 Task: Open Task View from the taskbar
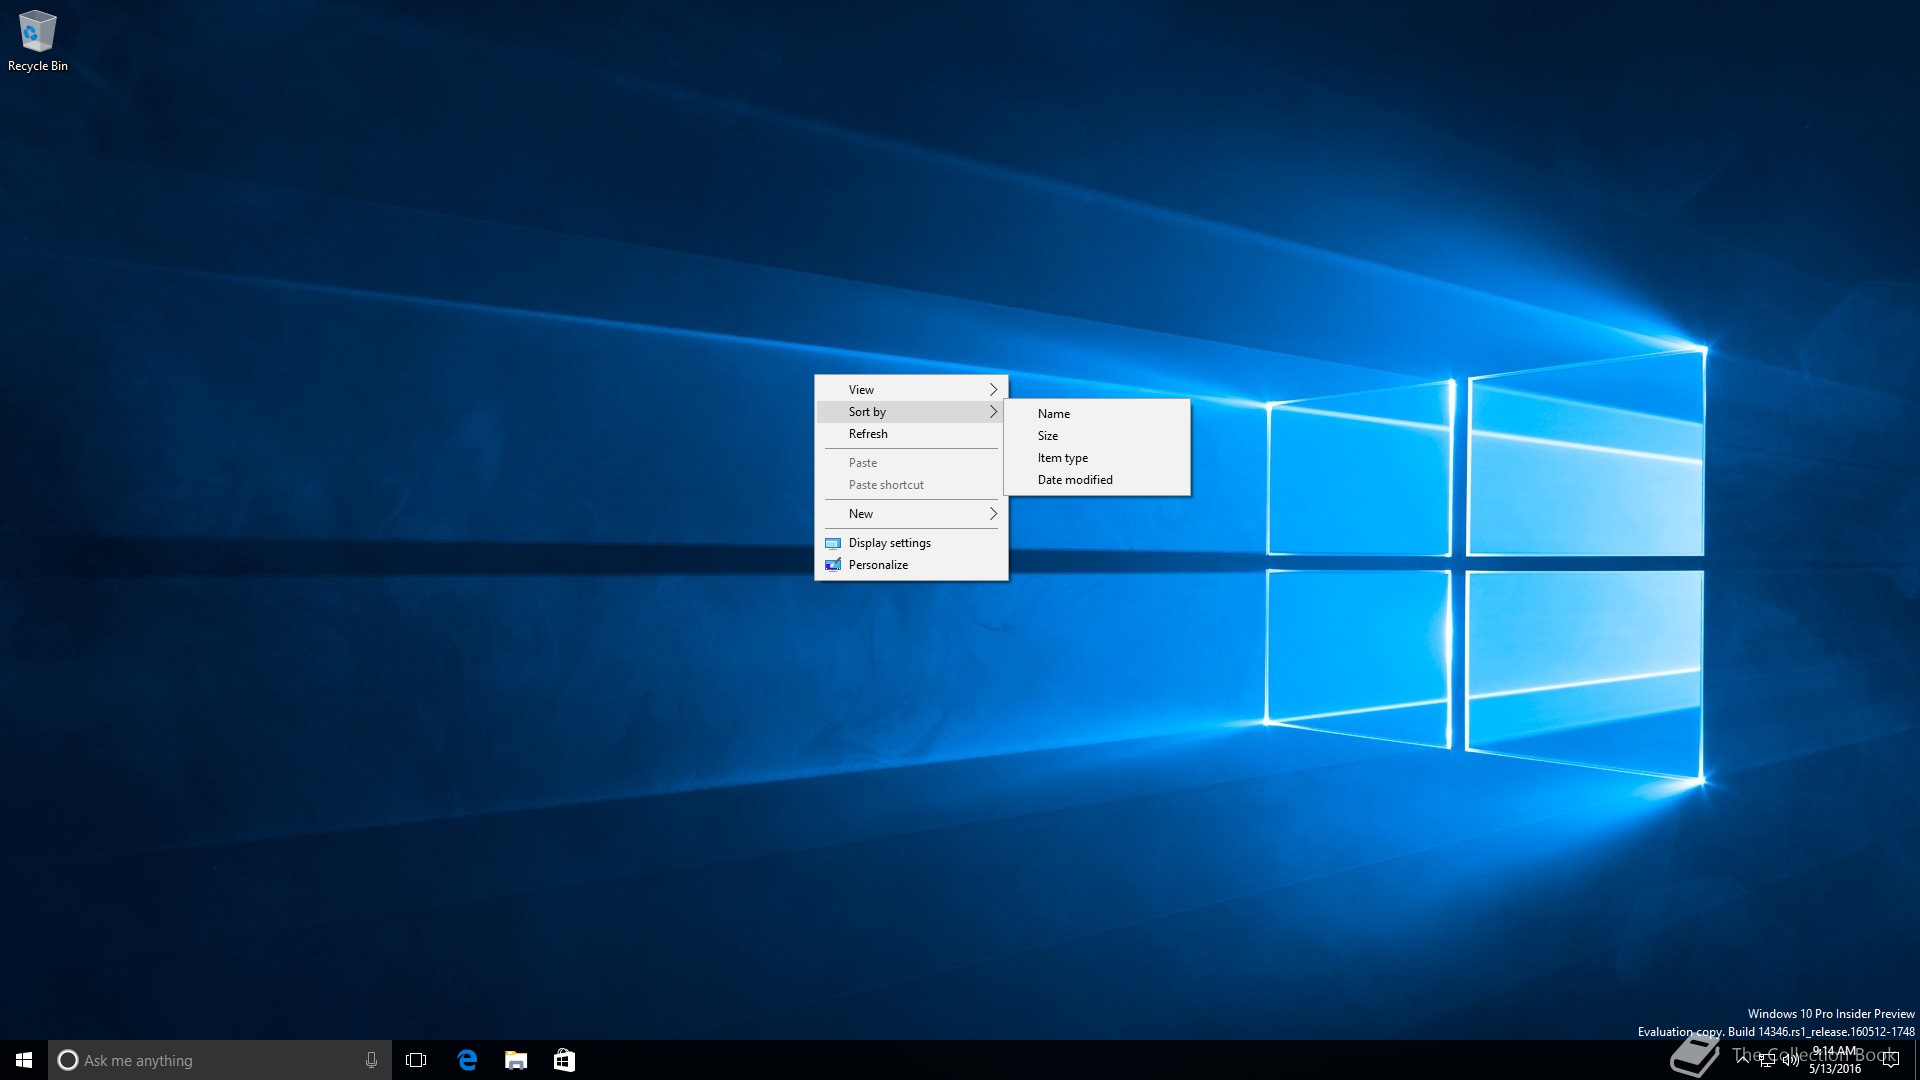[x=416, y=1060]
